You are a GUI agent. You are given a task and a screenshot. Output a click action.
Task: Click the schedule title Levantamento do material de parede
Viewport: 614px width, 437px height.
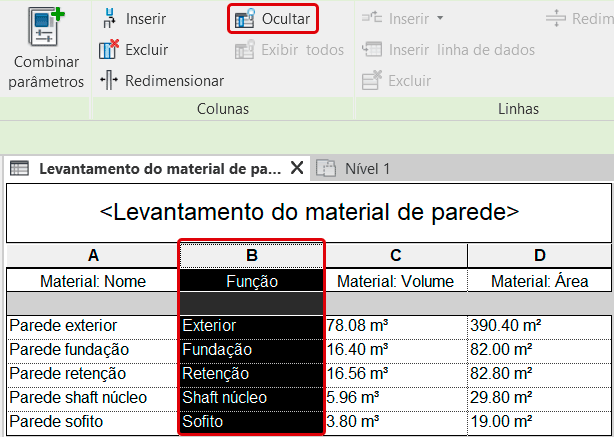309,211
